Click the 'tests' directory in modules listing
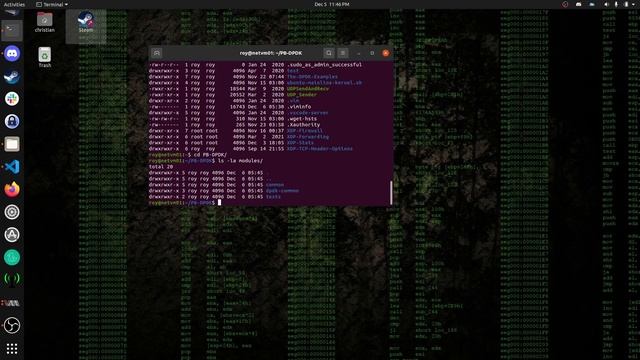Viewport: 640px width, 360px height. (x=273, y=197)
